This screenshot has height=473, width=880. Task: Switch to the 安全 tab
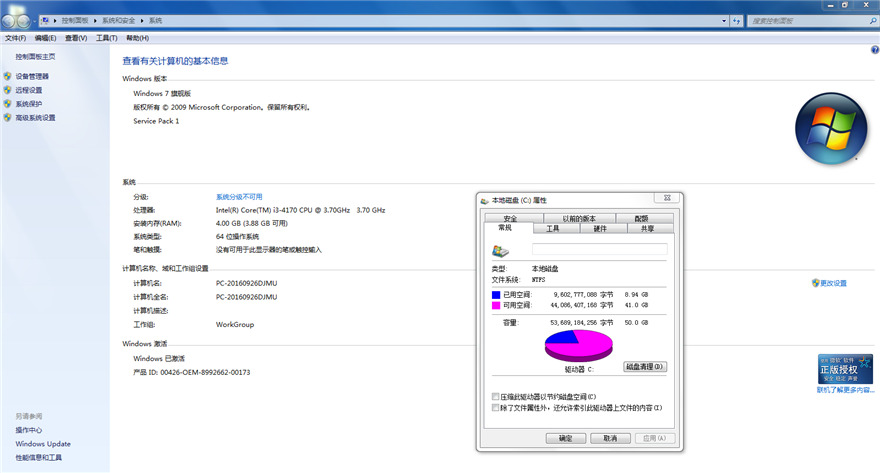pos(510,218)
